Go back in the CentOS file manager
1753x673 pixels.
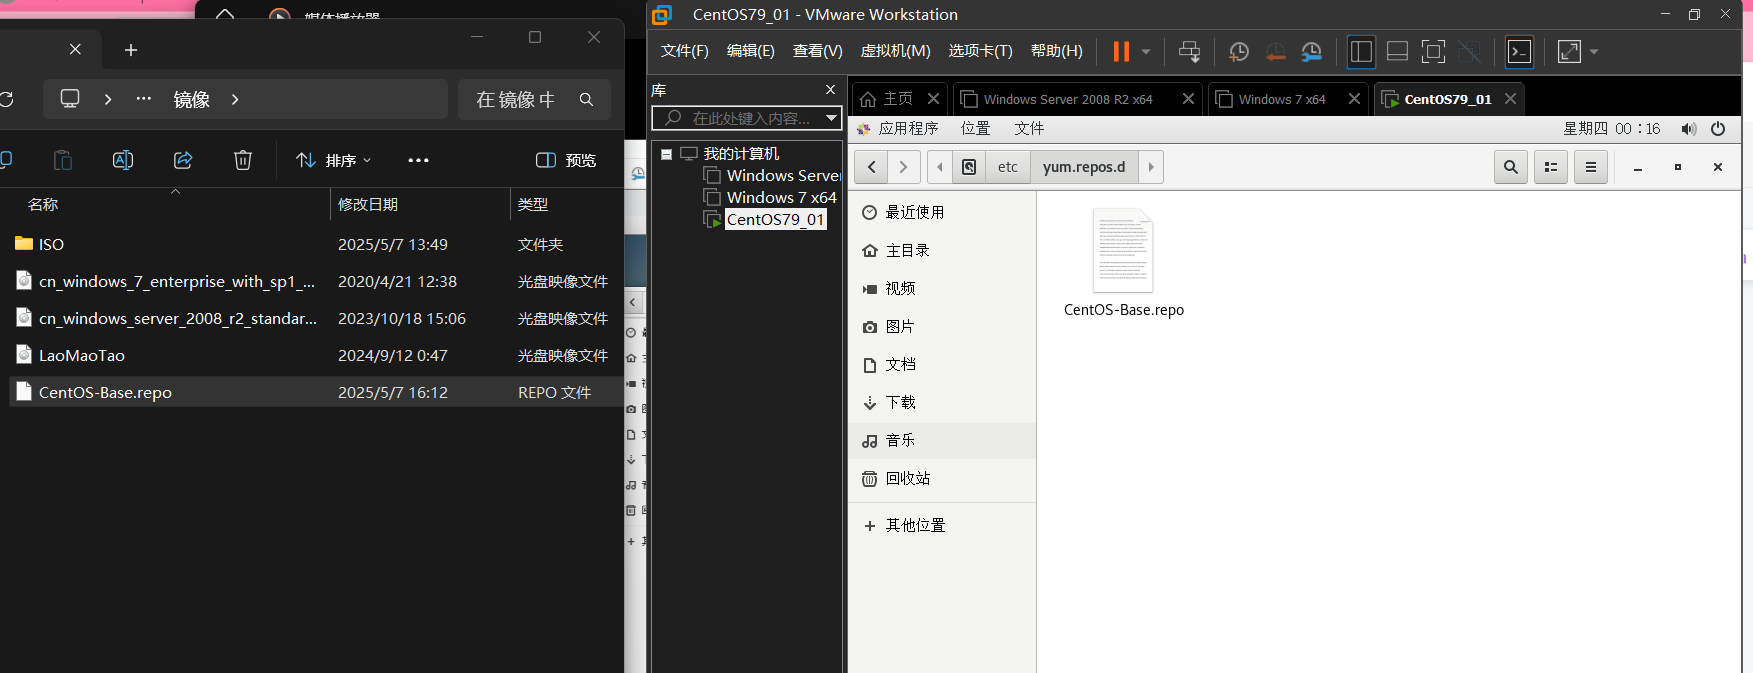coord(871,167)
